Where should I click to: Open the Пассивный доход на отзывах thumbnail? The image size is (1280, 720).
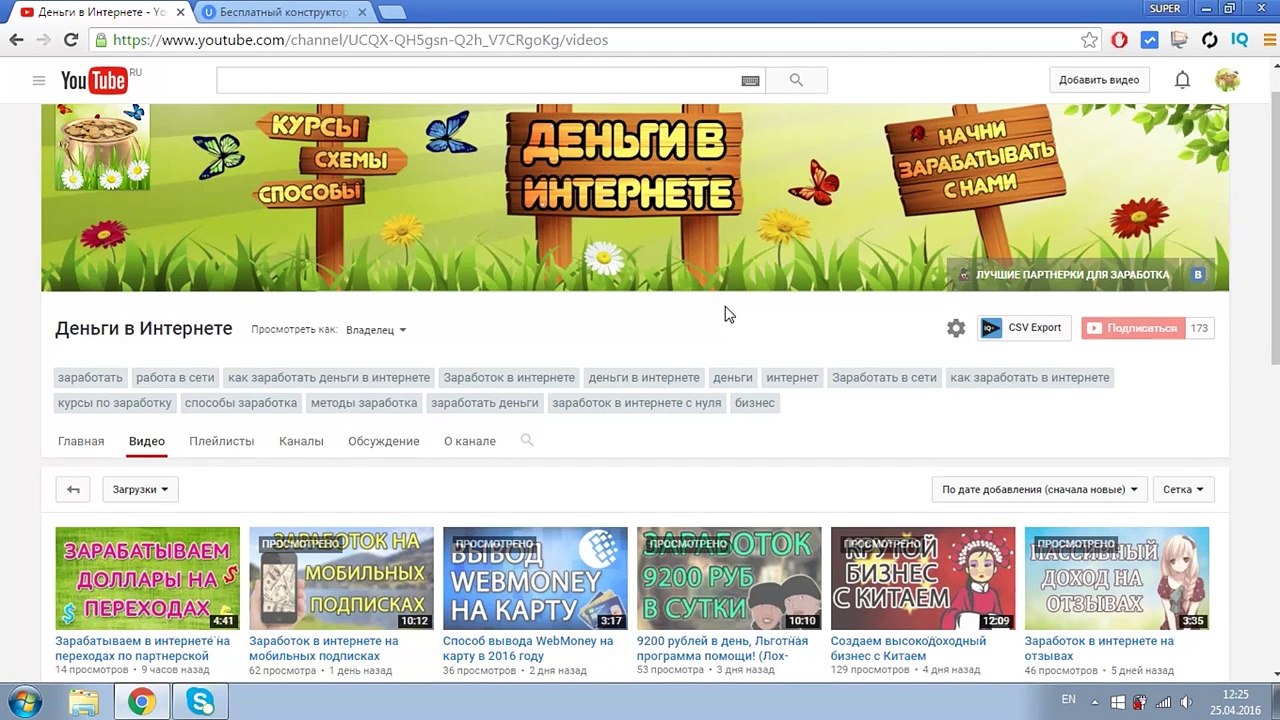pos(1117,579)
